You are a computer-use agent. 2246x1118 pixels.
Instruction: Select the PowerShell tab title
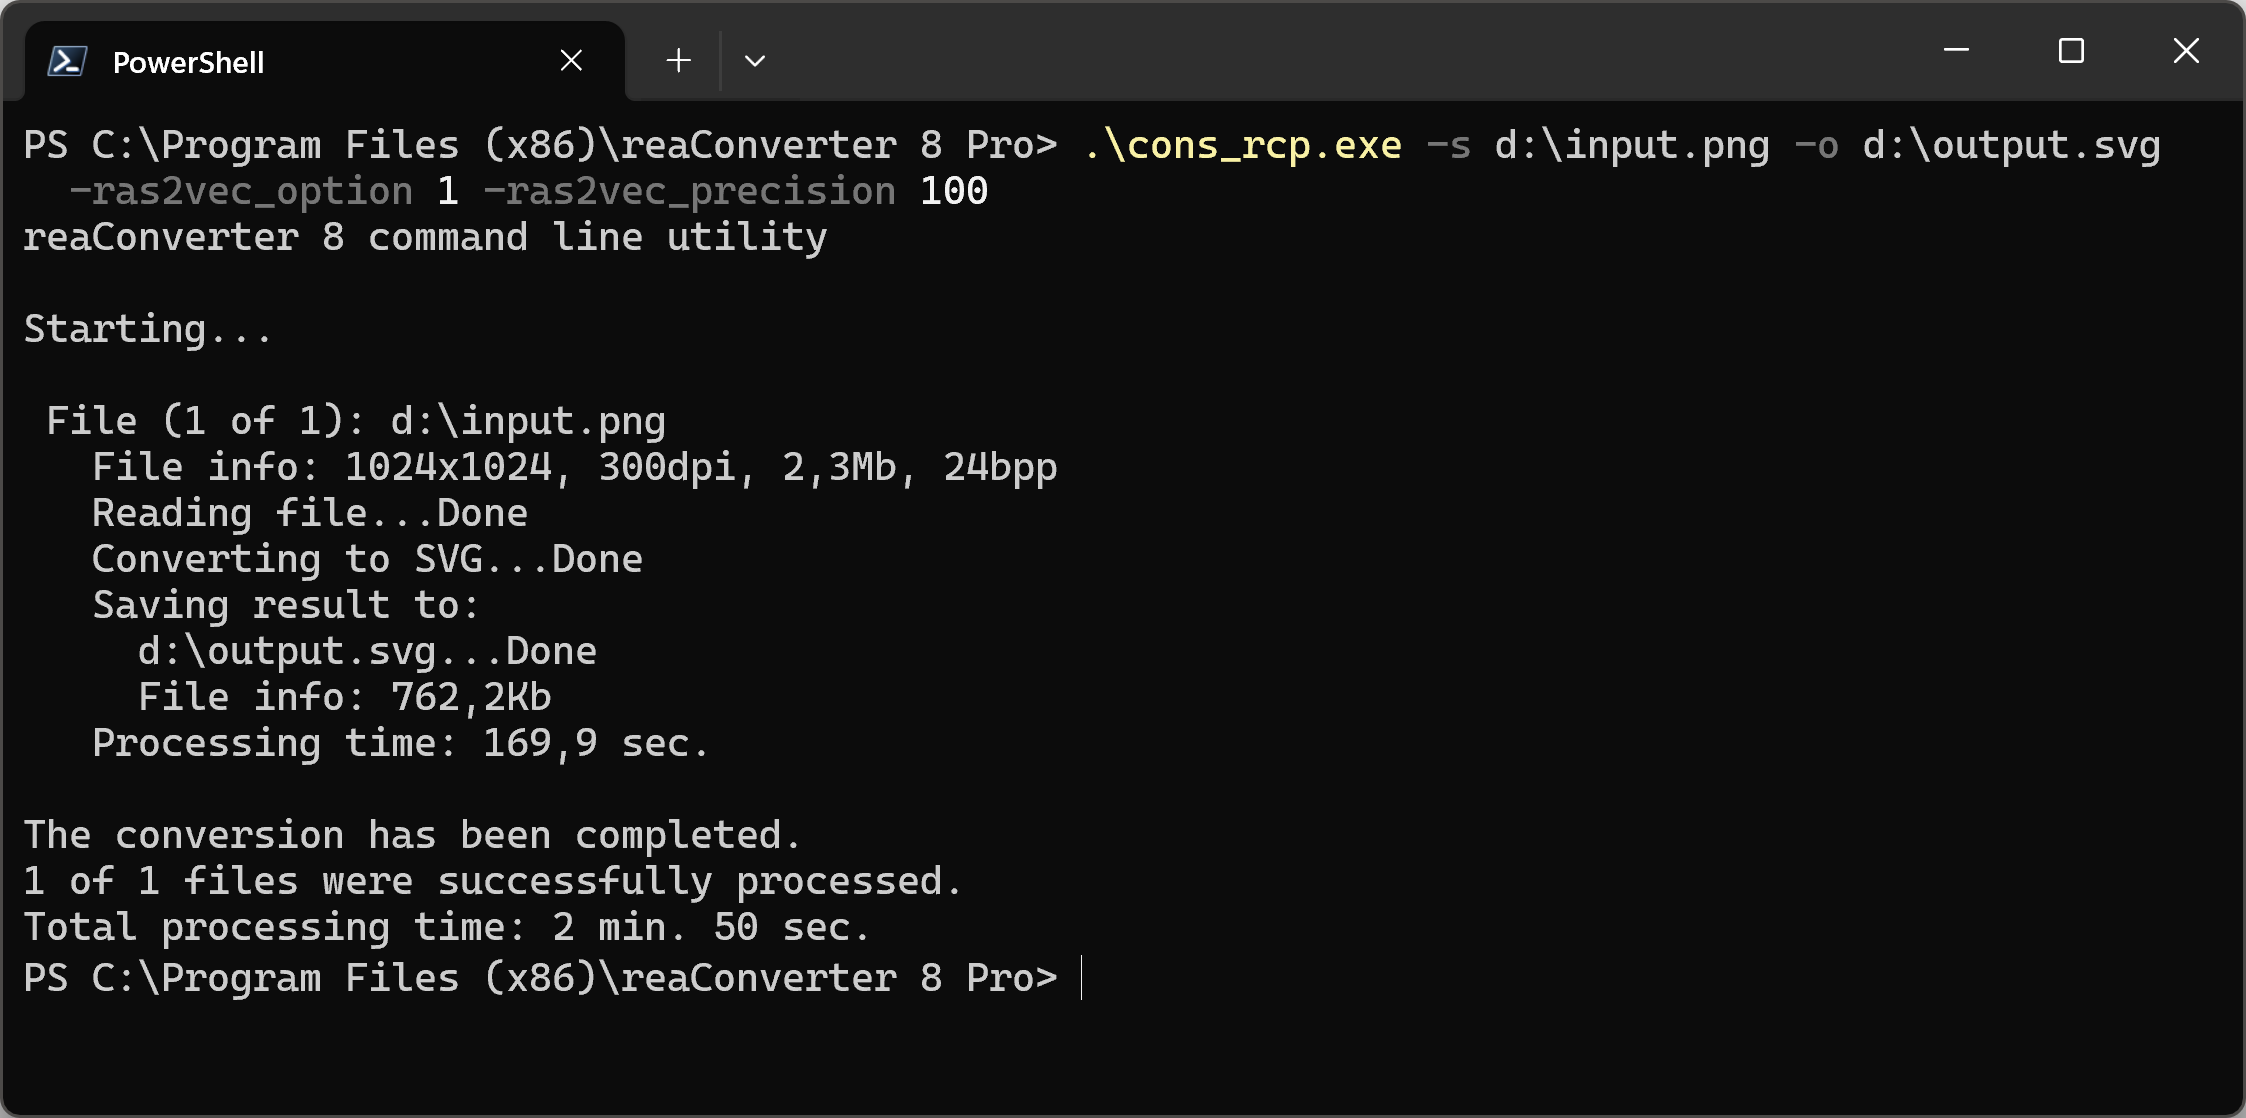pos(188,62)
